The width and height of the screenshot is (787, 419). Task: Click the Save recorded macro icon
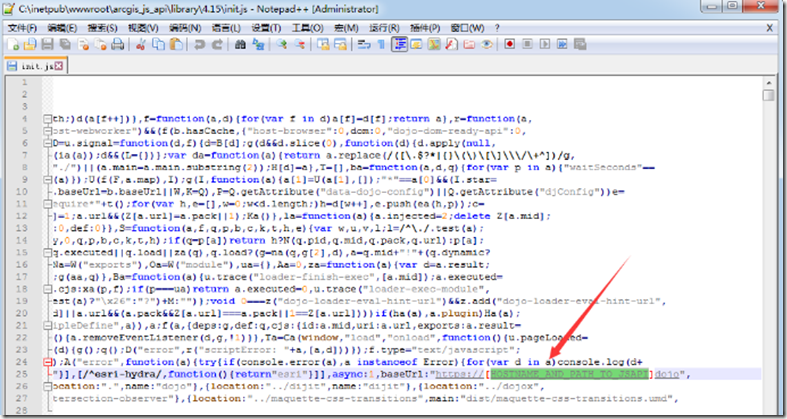coord(580,44)
